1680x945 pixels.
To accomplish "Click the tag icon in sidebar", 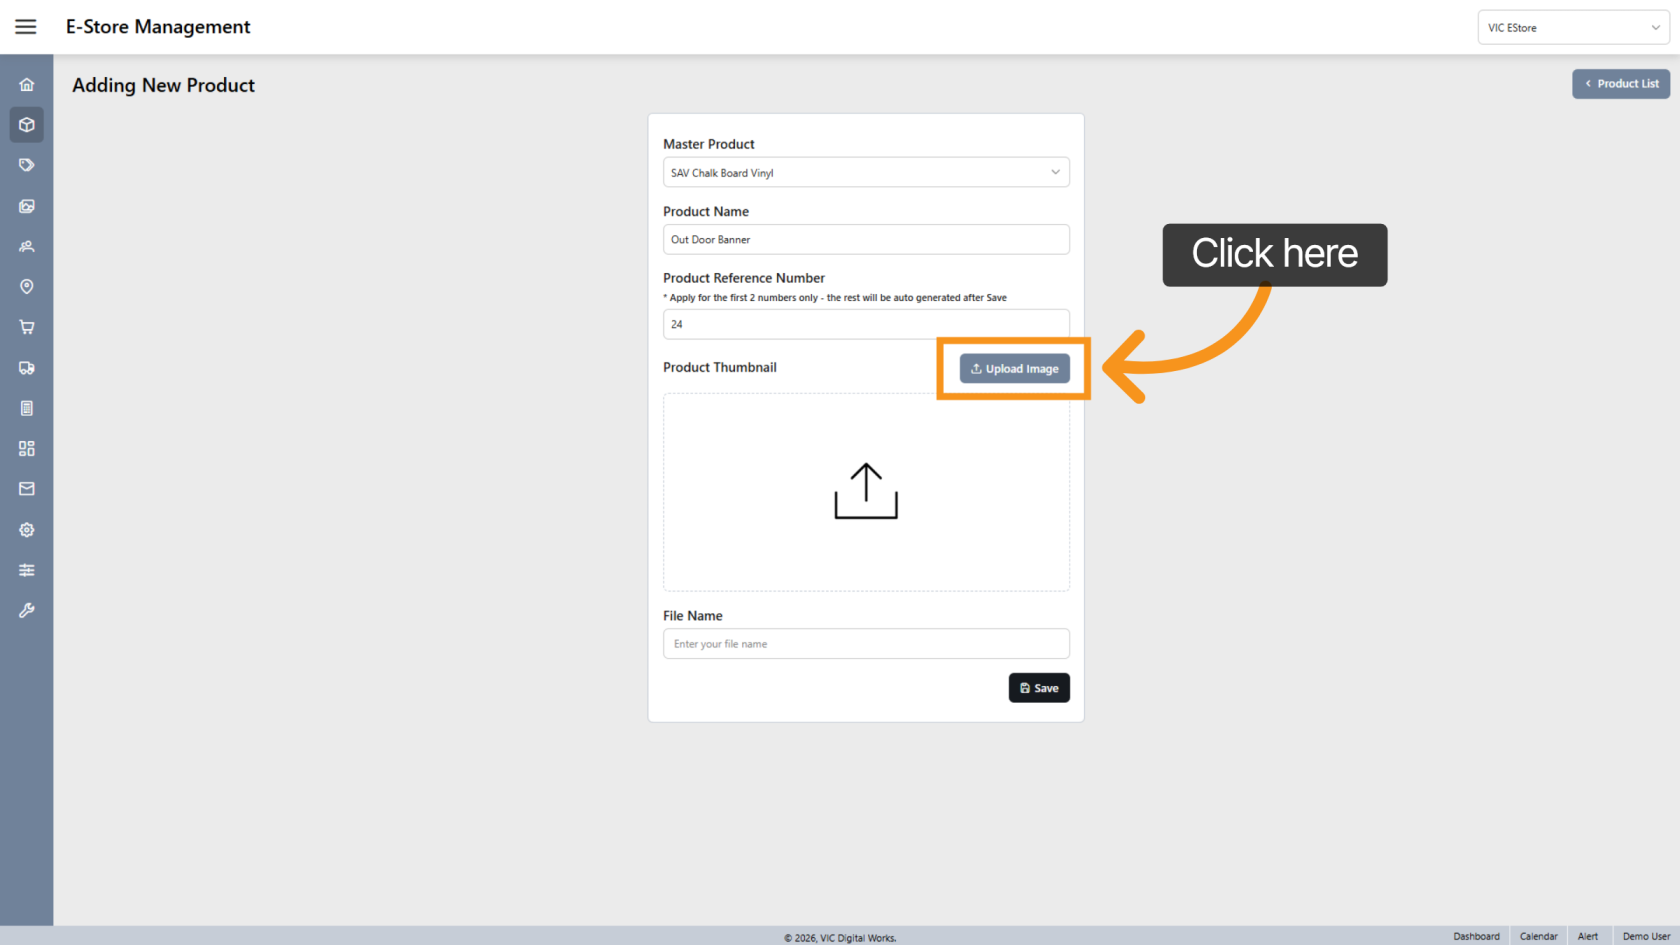I will coord(27,165).
